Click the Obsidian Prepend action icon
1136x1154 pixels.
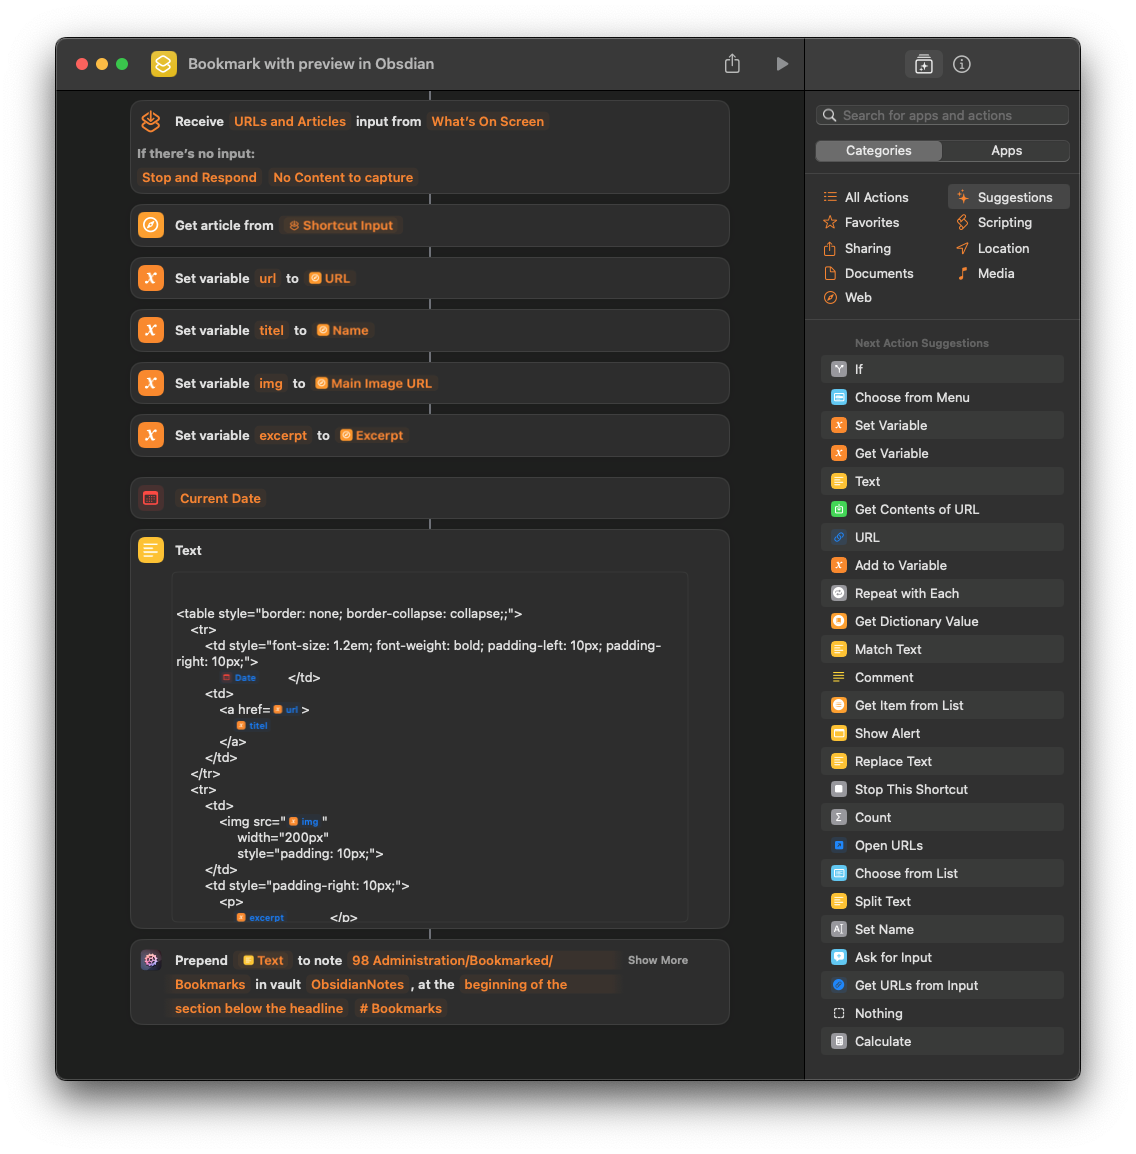(x=151, y=960)
